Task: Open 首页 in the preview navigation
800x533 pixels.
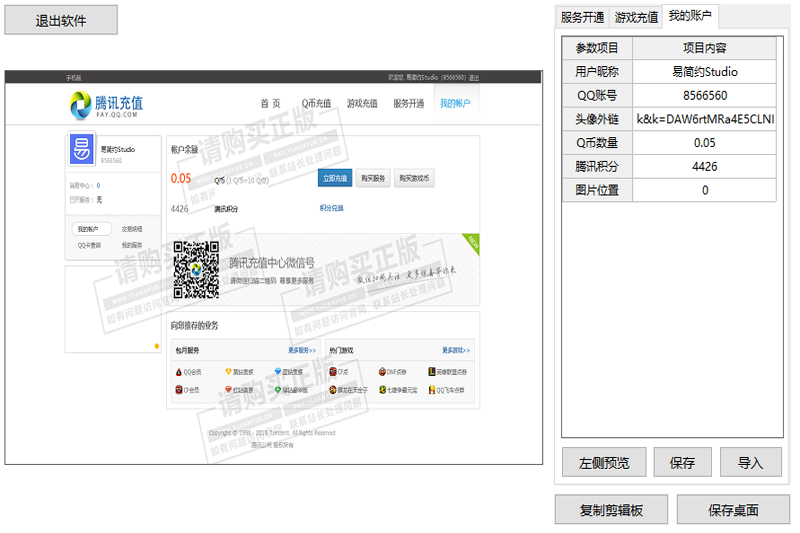Action: [270, 104]
